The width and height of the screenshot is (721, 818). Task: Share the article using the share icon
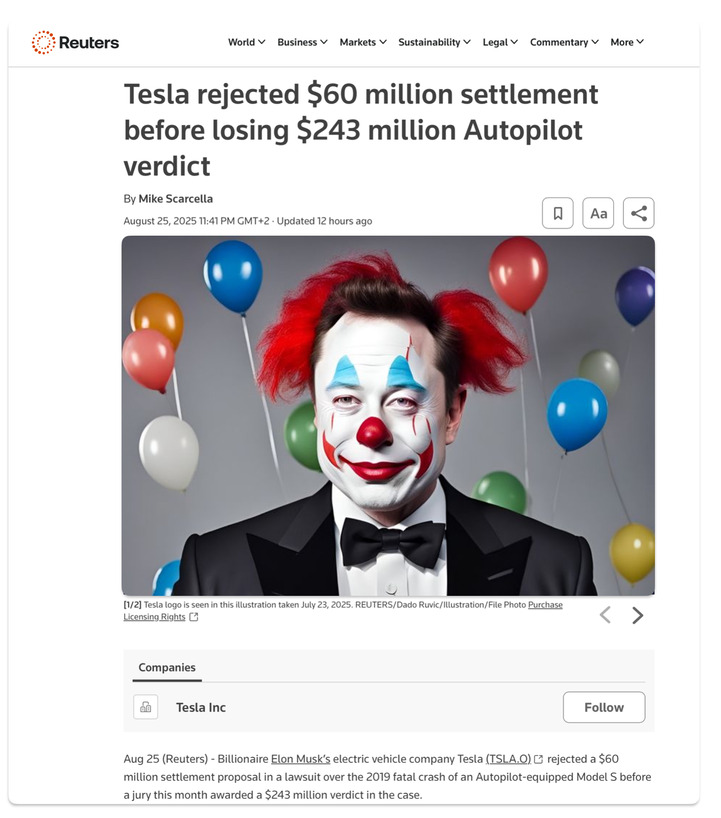tap(638, 213)
